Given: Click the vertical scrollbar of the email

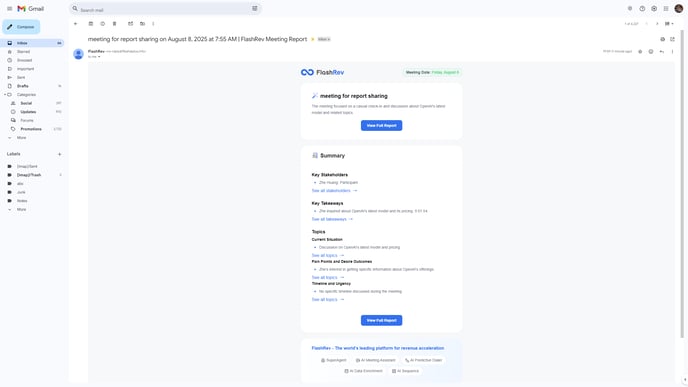Looking at the screenshot, I should coord(682,184).
